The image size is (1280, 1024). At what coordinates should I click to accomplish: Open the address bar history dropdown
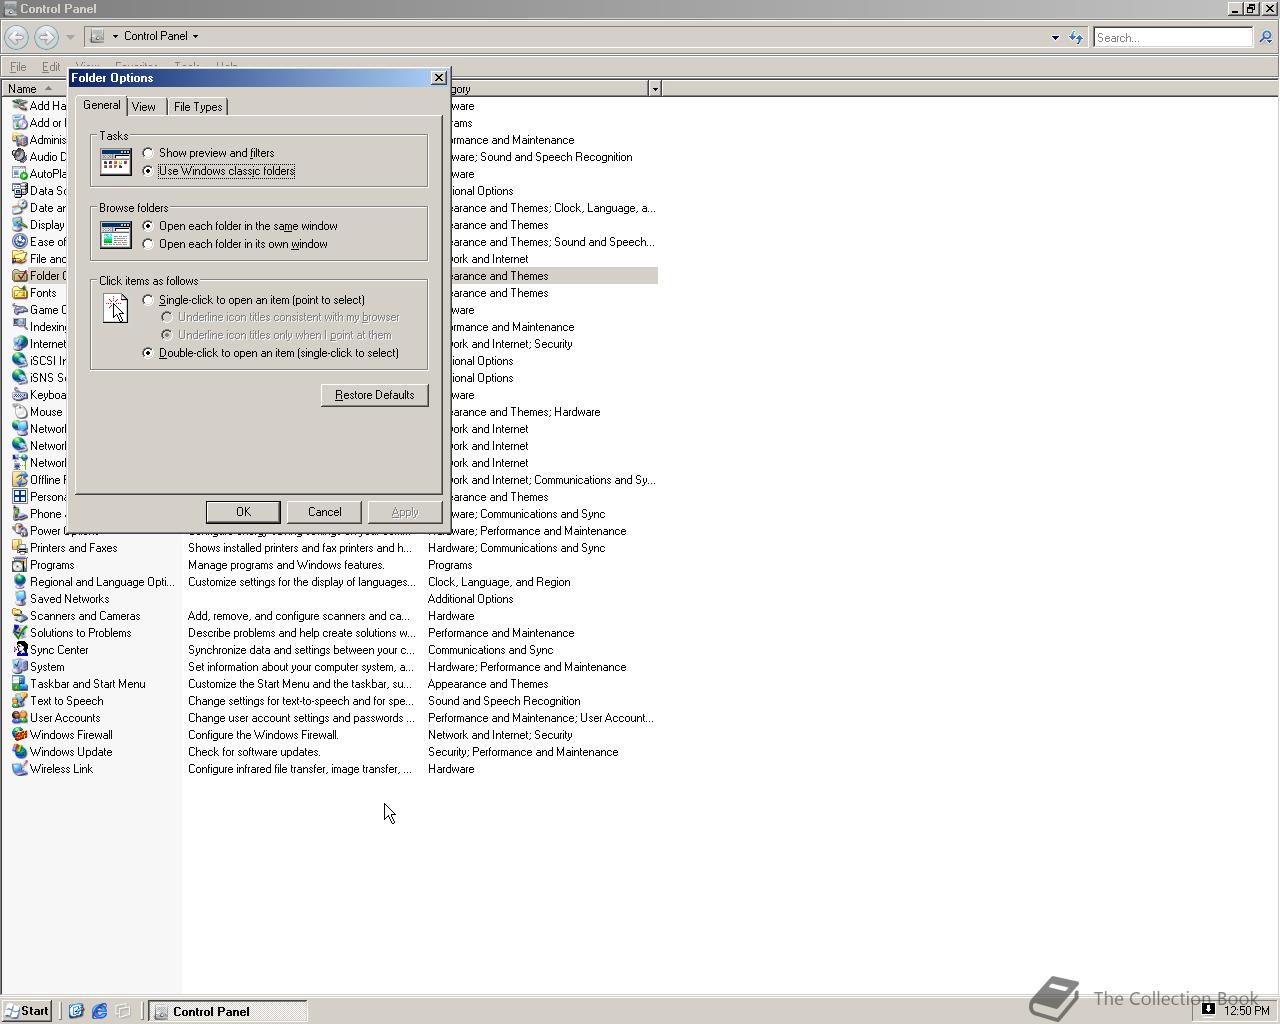[1055, 38]
